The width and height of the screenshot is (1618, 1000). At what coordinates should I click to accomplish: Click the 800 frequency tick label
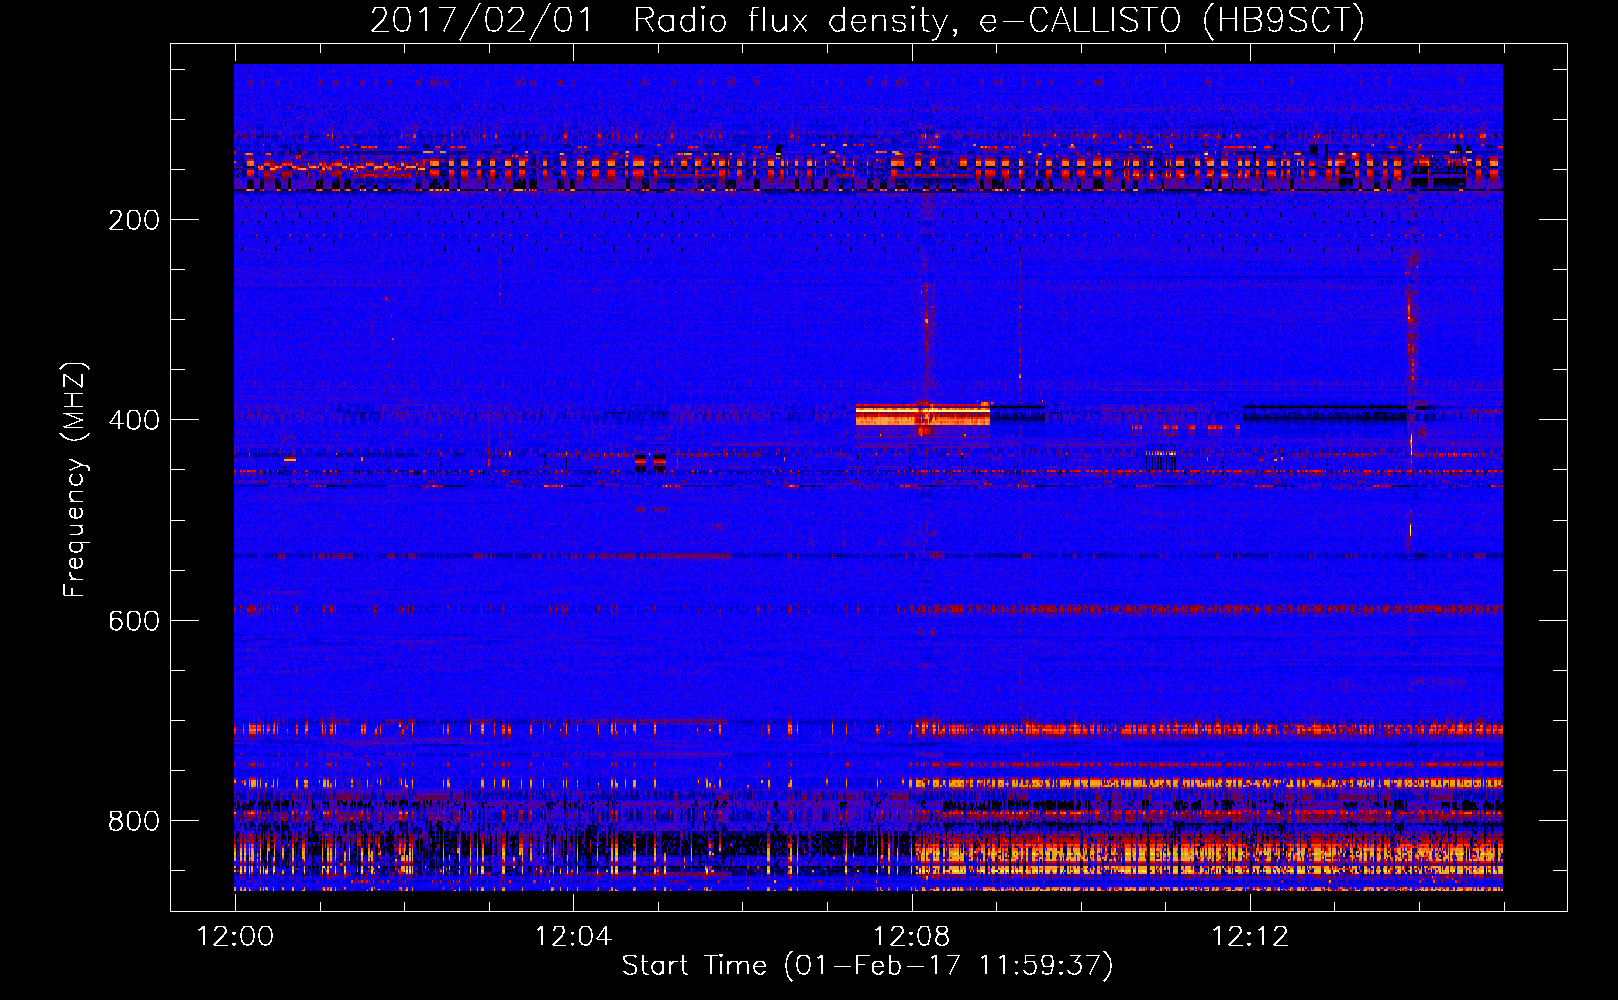point(134,821)
